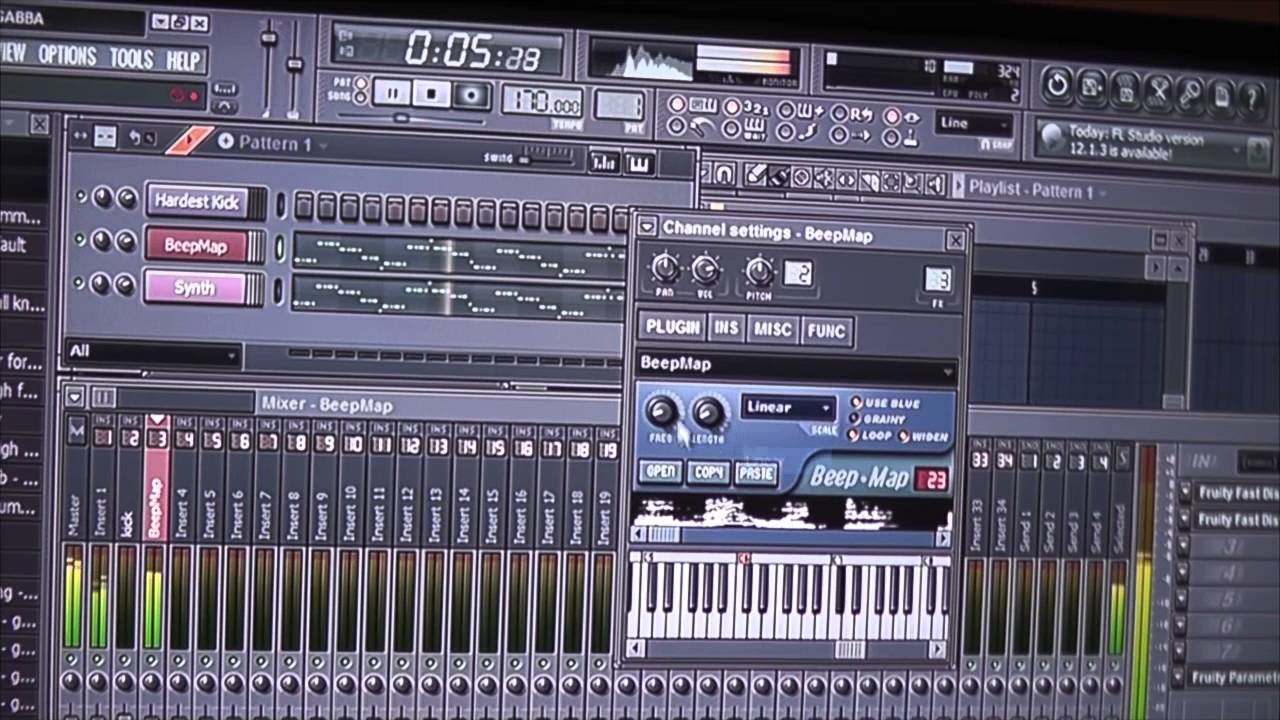Viewport: 1280px width, 720px height.
Task: Open the HELP menu
Action: [x=183, y=61]
